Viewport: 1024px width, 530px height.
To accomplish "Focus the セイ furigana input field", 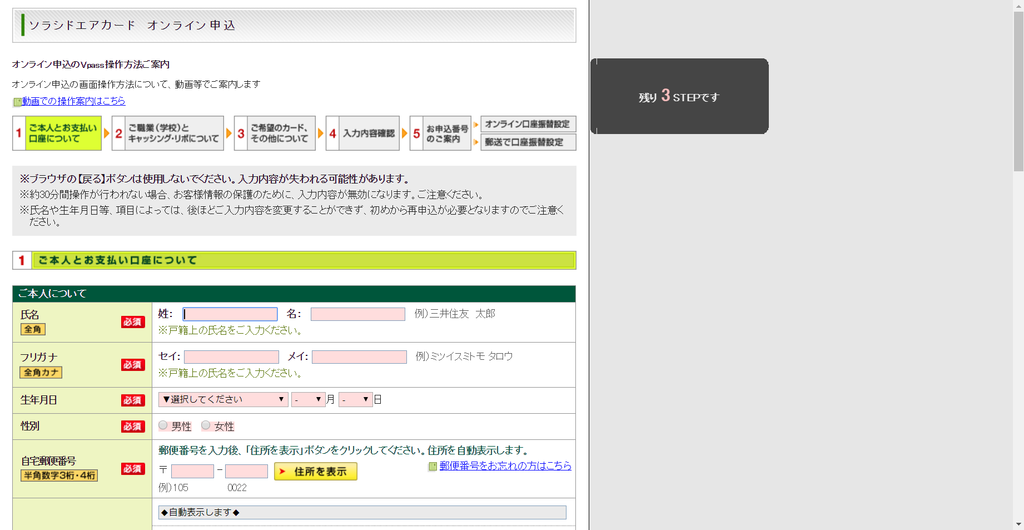I will pos(231,357).
